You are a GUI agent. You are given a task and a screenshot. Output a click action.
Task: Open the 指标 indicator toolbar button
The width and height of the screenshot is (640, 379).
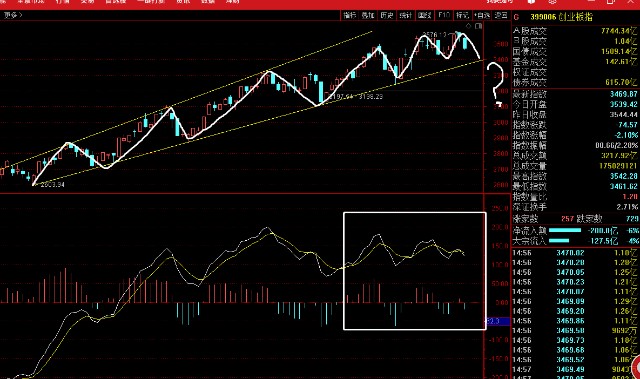tap(350, 15)
